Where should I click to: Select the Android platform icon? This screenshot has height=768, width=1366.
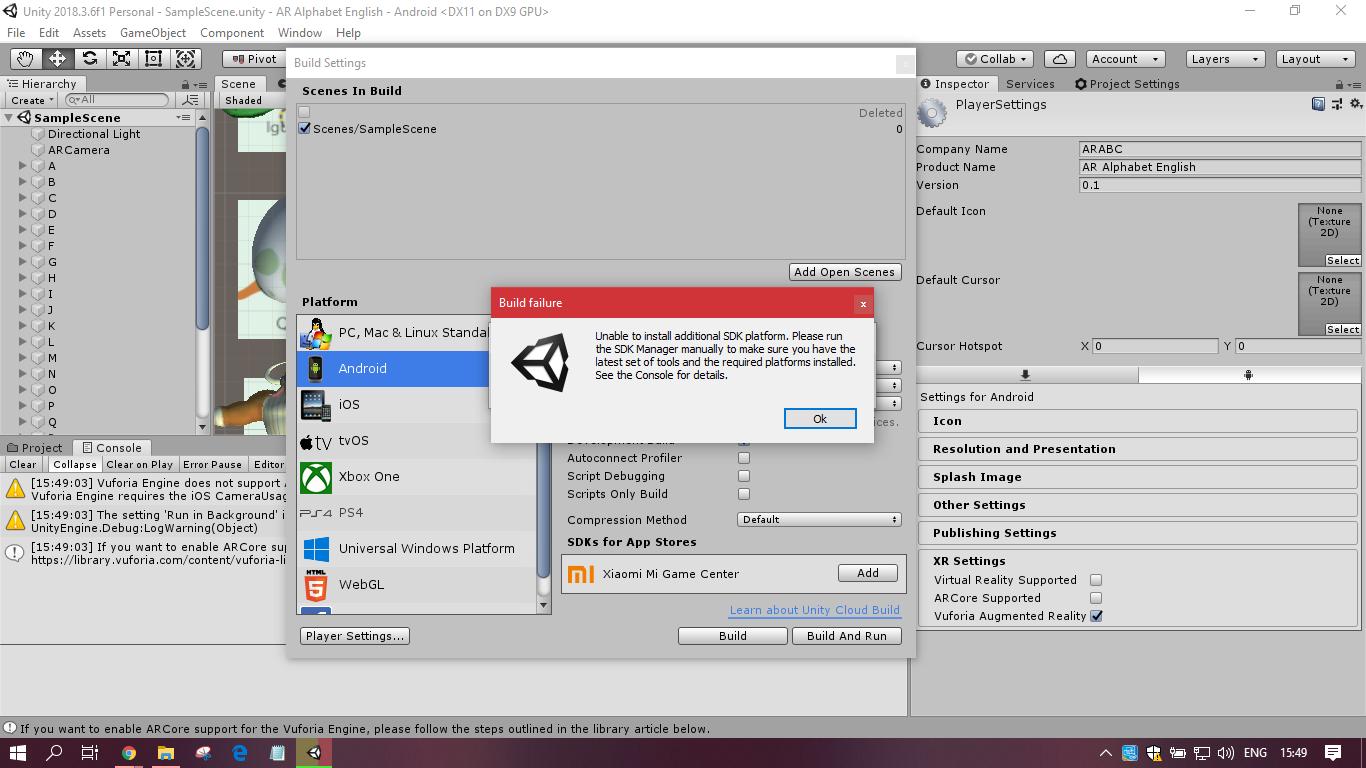315,369
